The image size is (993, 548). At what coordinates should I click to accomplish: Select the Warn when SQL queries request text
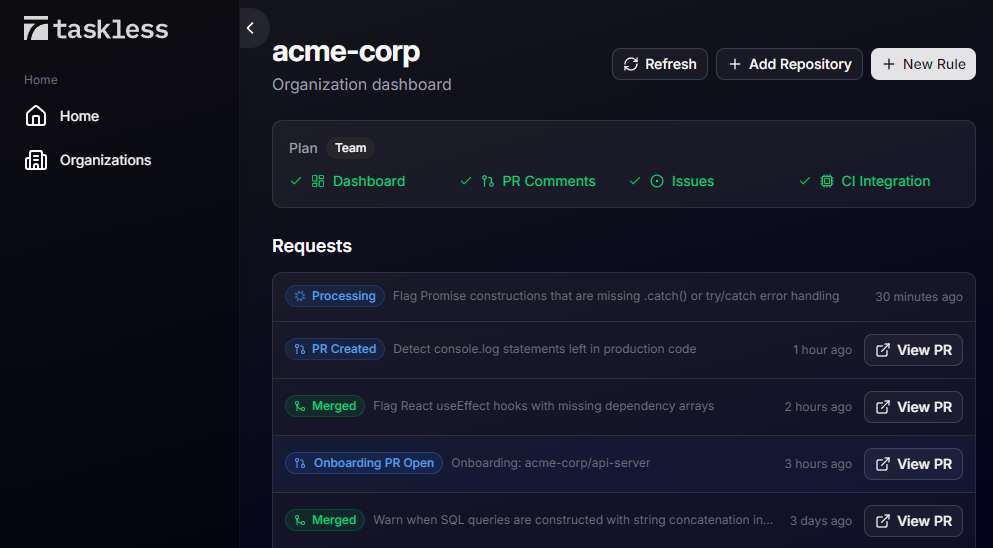click(573, 520)
